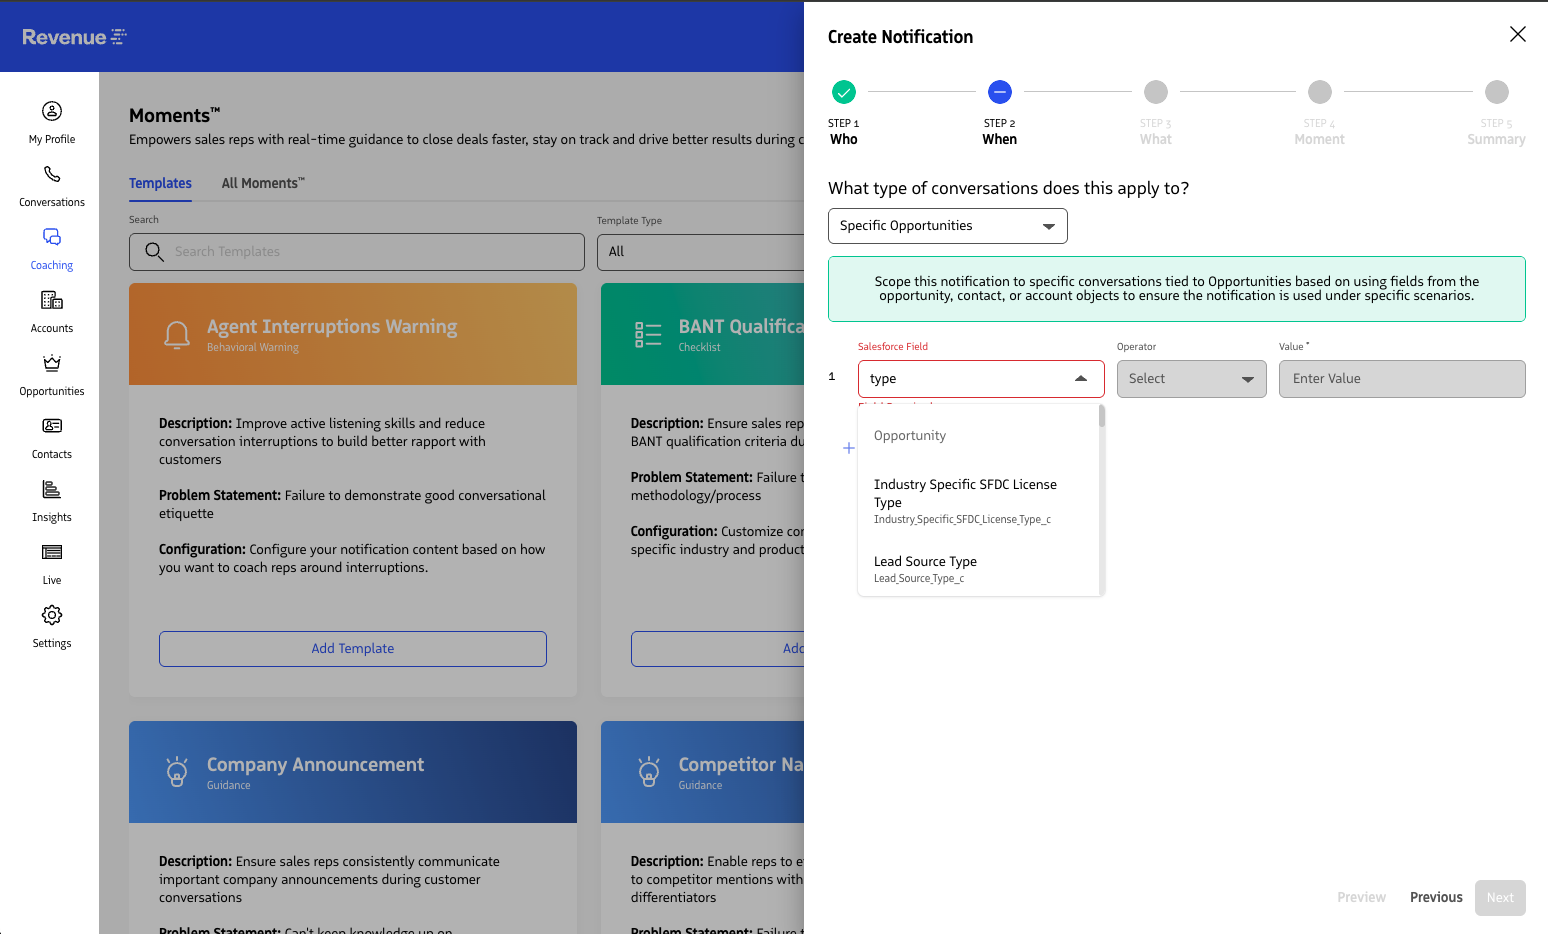Open My Profile icon in sidebar
The width and height of the screenshot is (1548, 934).
point(52,111)
